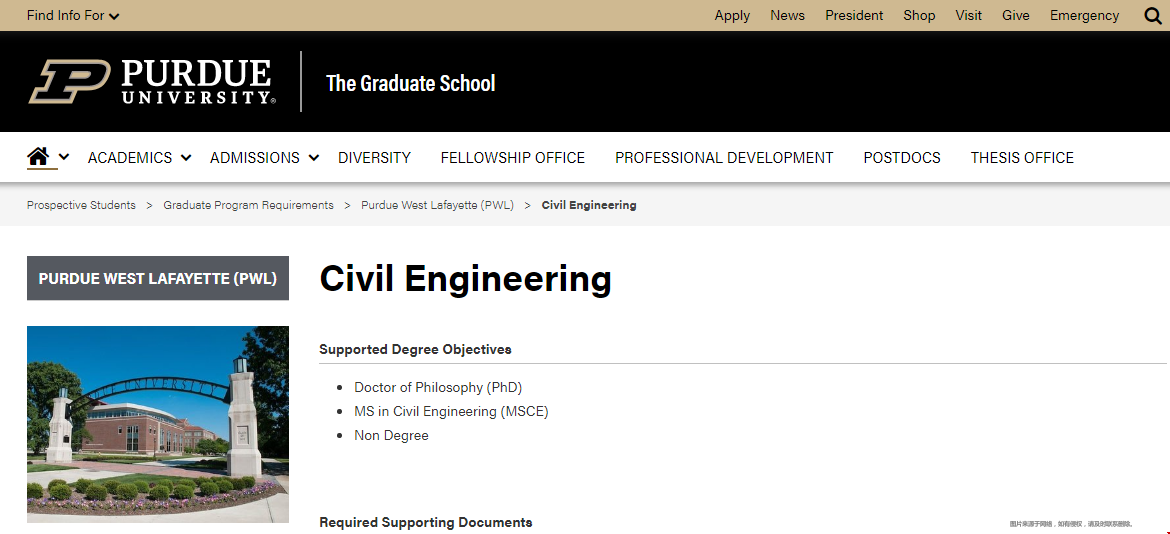
Task: Click the Purdue West Lafayette (PWL) breadcrumb
Action: [x=437, y=204]
